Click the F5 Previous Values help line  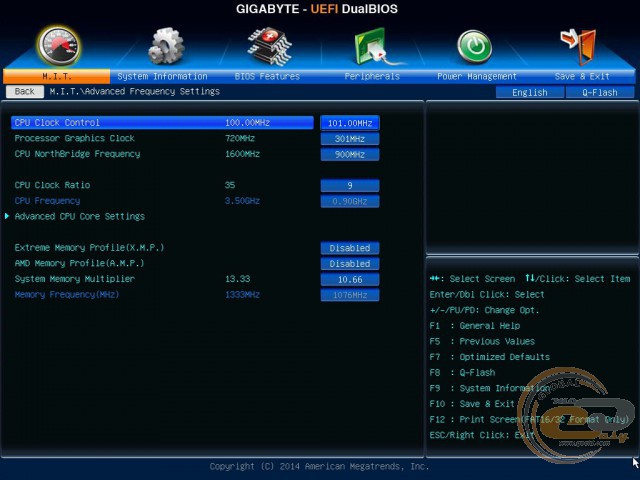pos(482,341)
